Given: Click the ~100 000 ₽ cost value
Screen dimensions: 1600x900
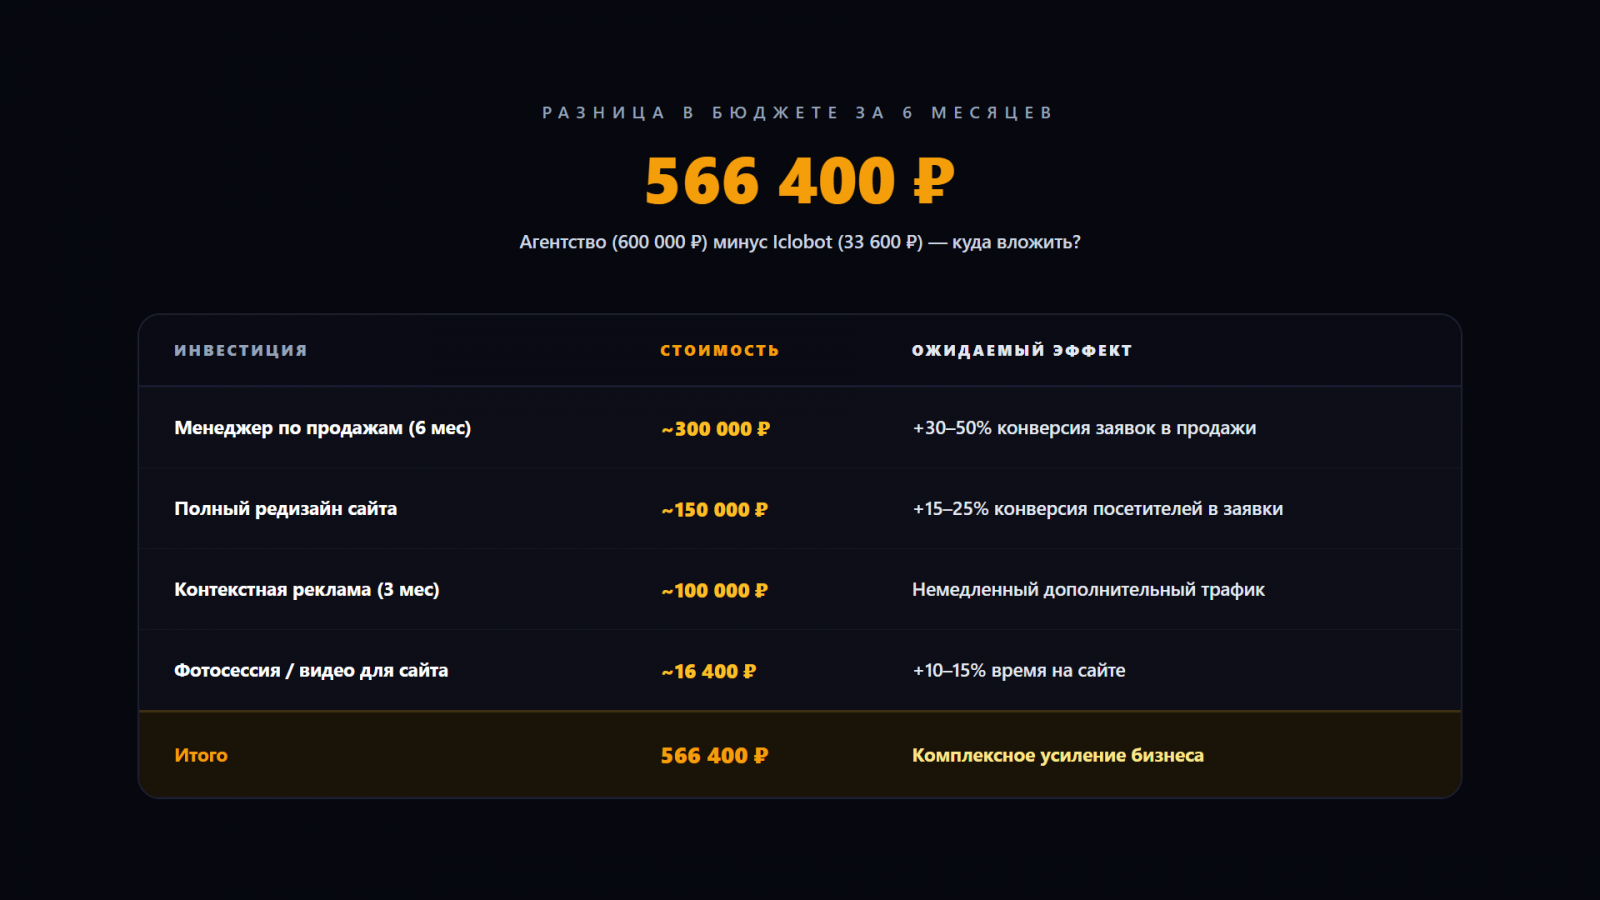Looking at the screenshot, I should (x=714, y=591).
